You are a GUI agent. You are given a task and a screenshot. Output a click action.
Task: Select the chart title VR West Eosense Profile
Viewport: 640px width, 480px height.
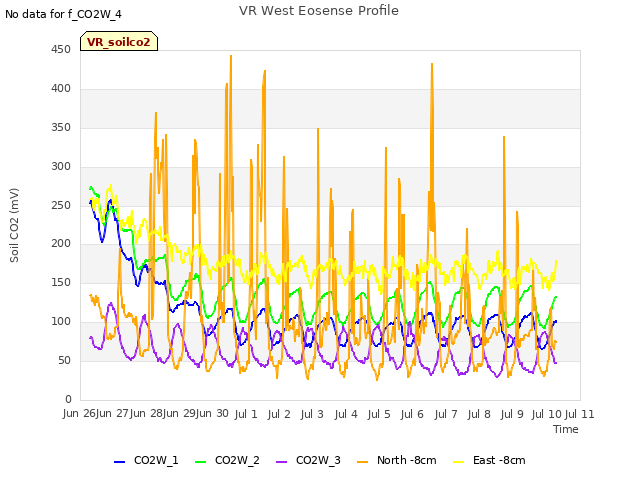tap(319, 11)
